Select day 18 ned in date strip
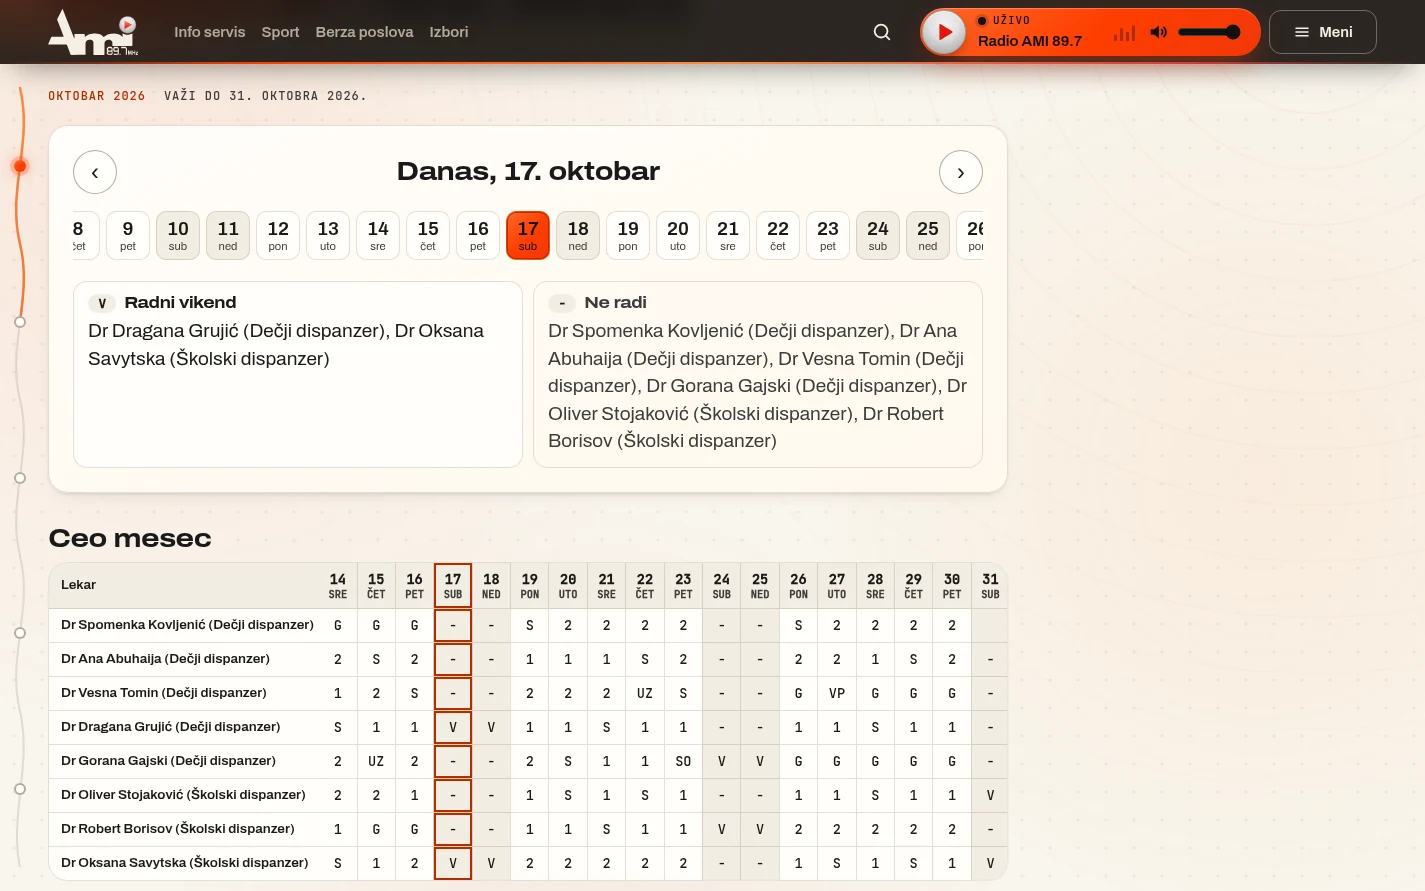Image resolution: width=1425 pixels, height=891 pixels. pos(578,235)
